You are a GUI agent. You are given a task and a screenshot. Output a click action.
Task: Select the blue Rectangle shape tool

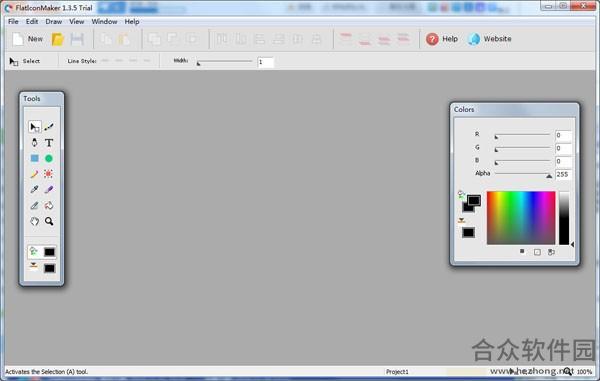(34, 158)
